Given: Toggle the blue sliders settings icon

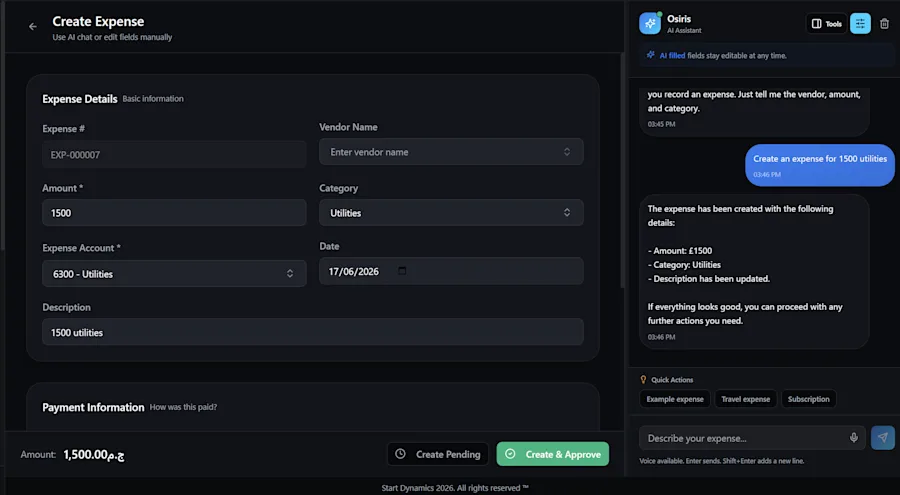Looking at the screenshot, I should point(860,24).
